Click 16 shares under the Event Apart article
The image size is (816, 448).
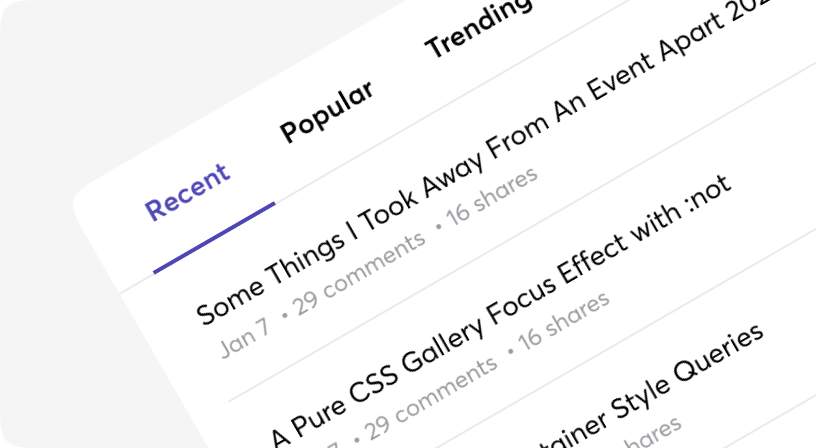point(492,196)
